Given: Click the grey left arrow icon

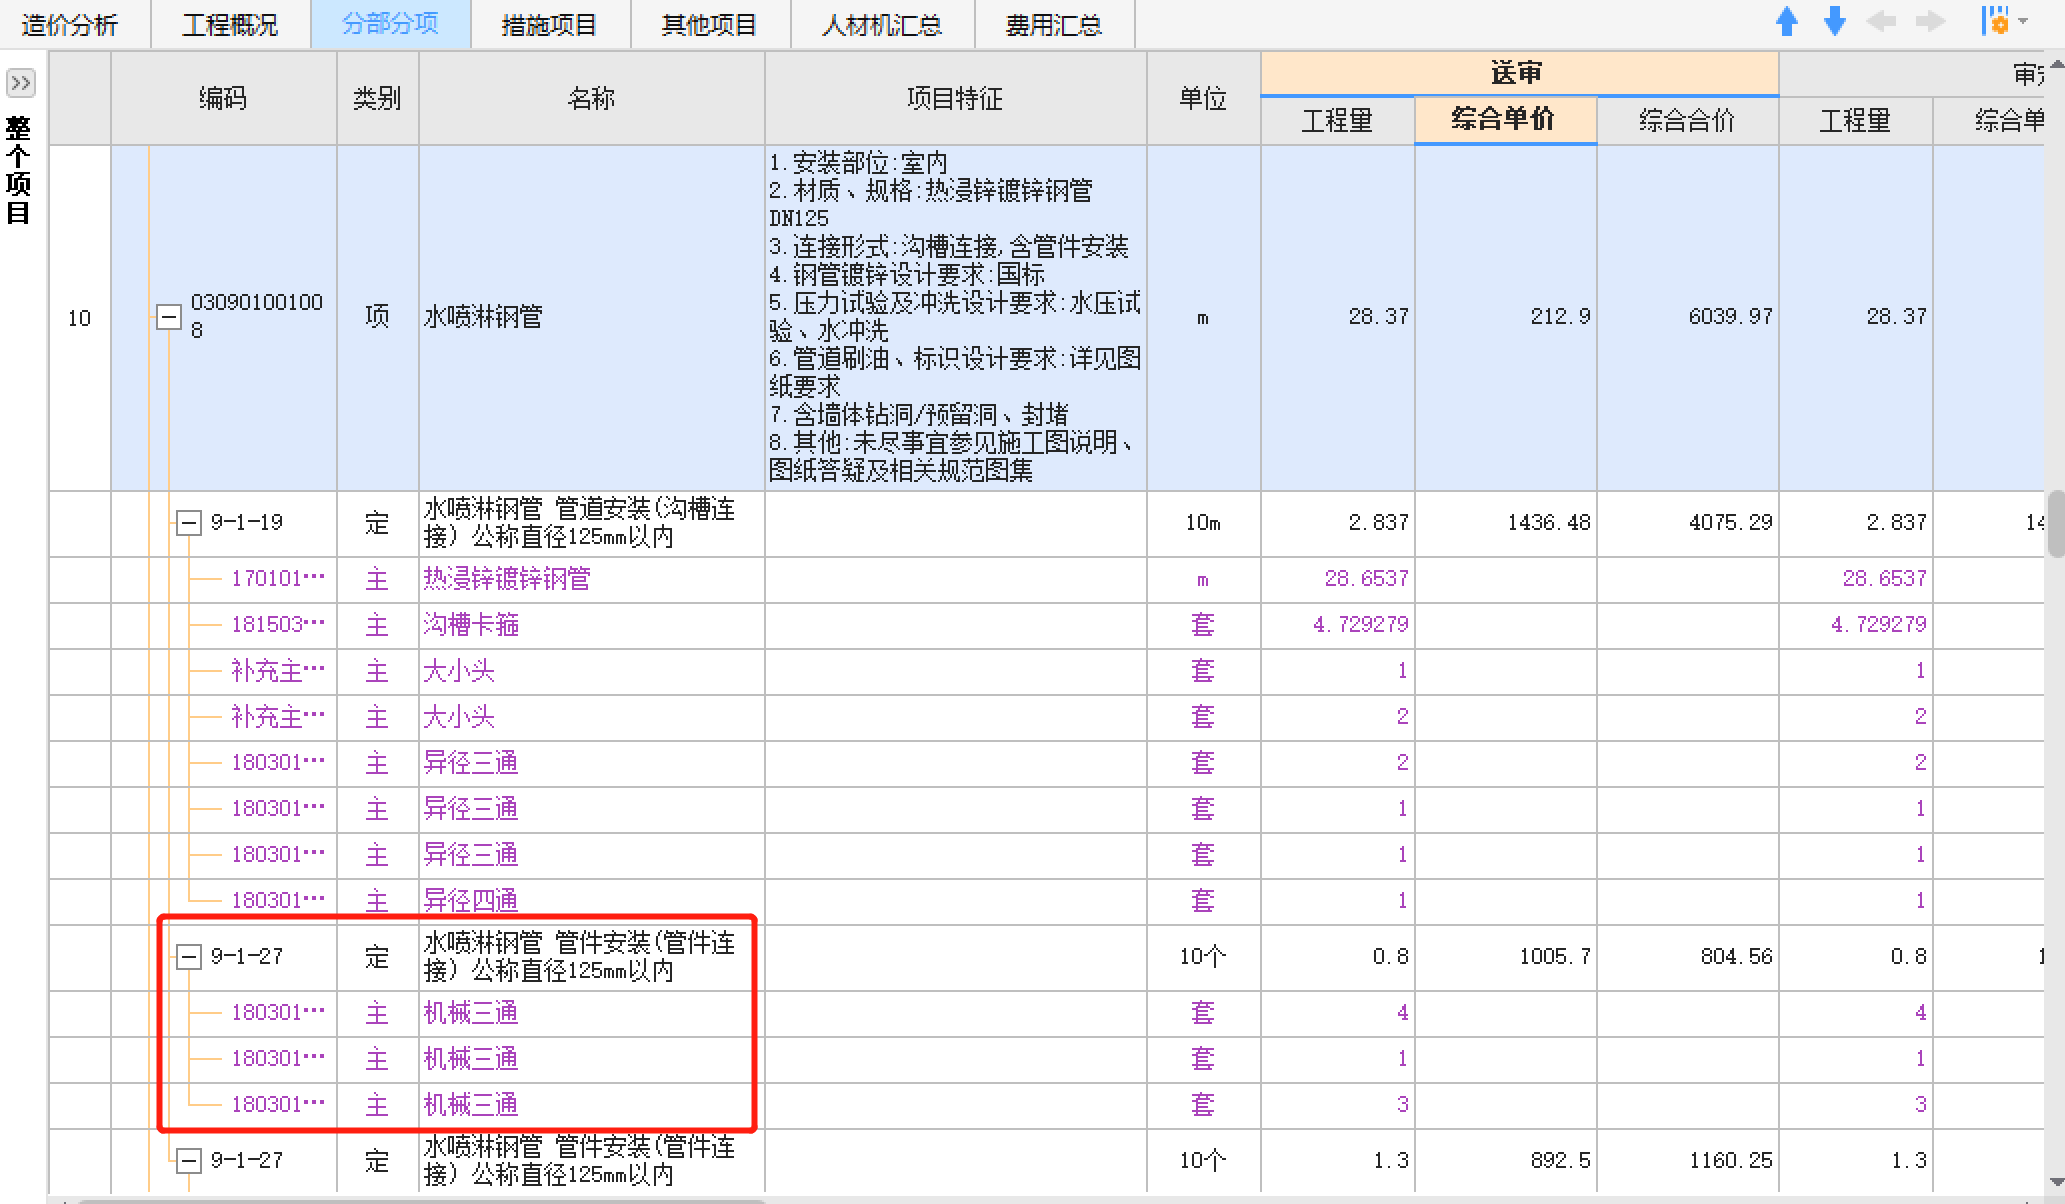Looking at the screenshot, I should (x=1882, y=22).
